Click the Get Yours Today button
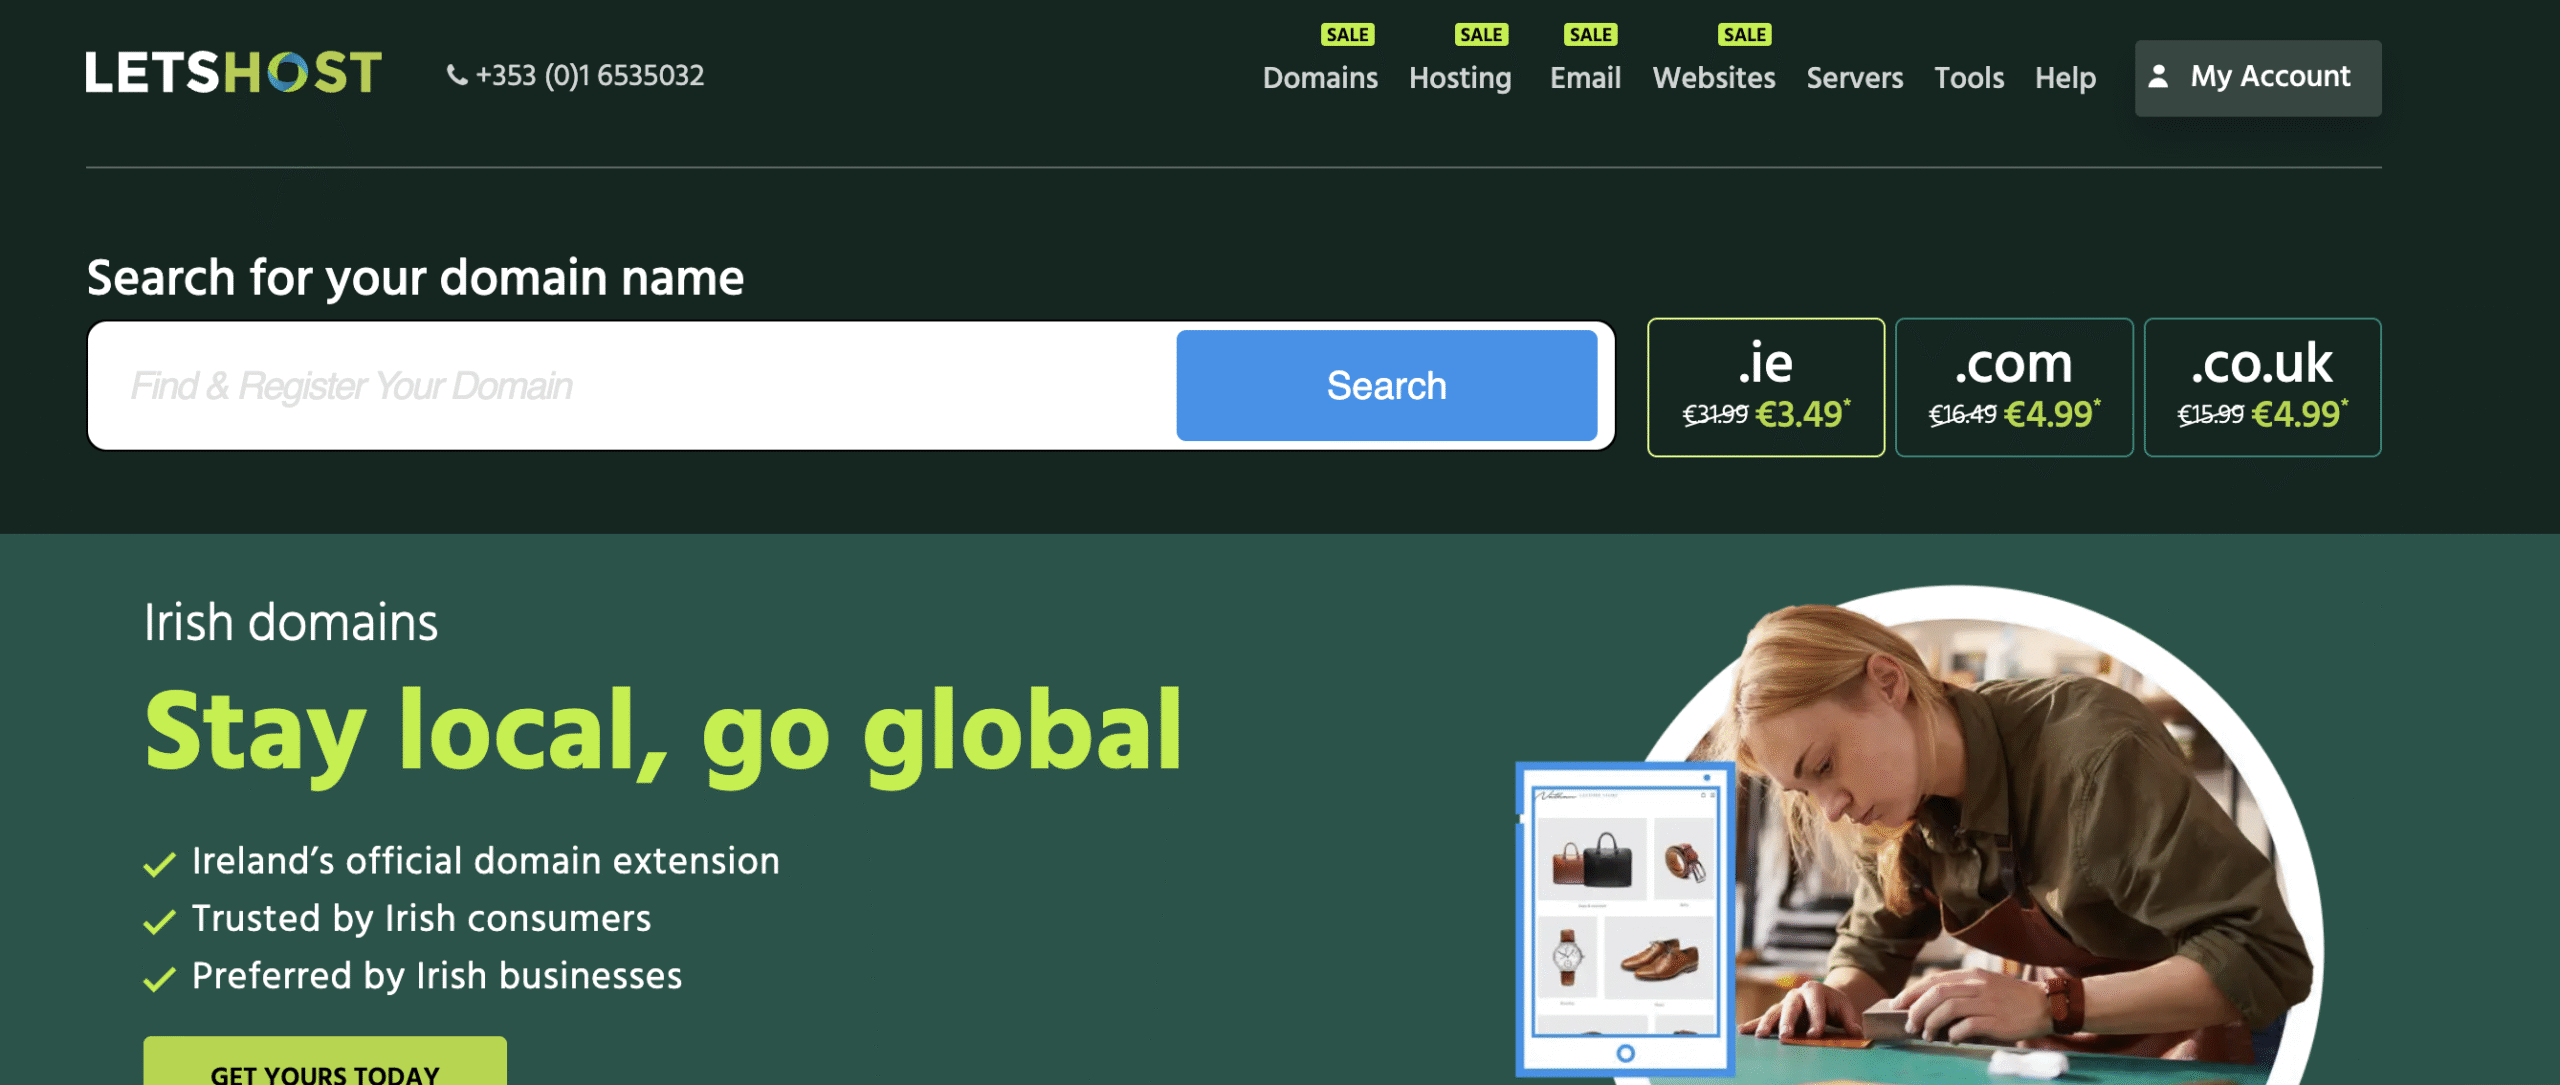 click(x=324, y=1066)
